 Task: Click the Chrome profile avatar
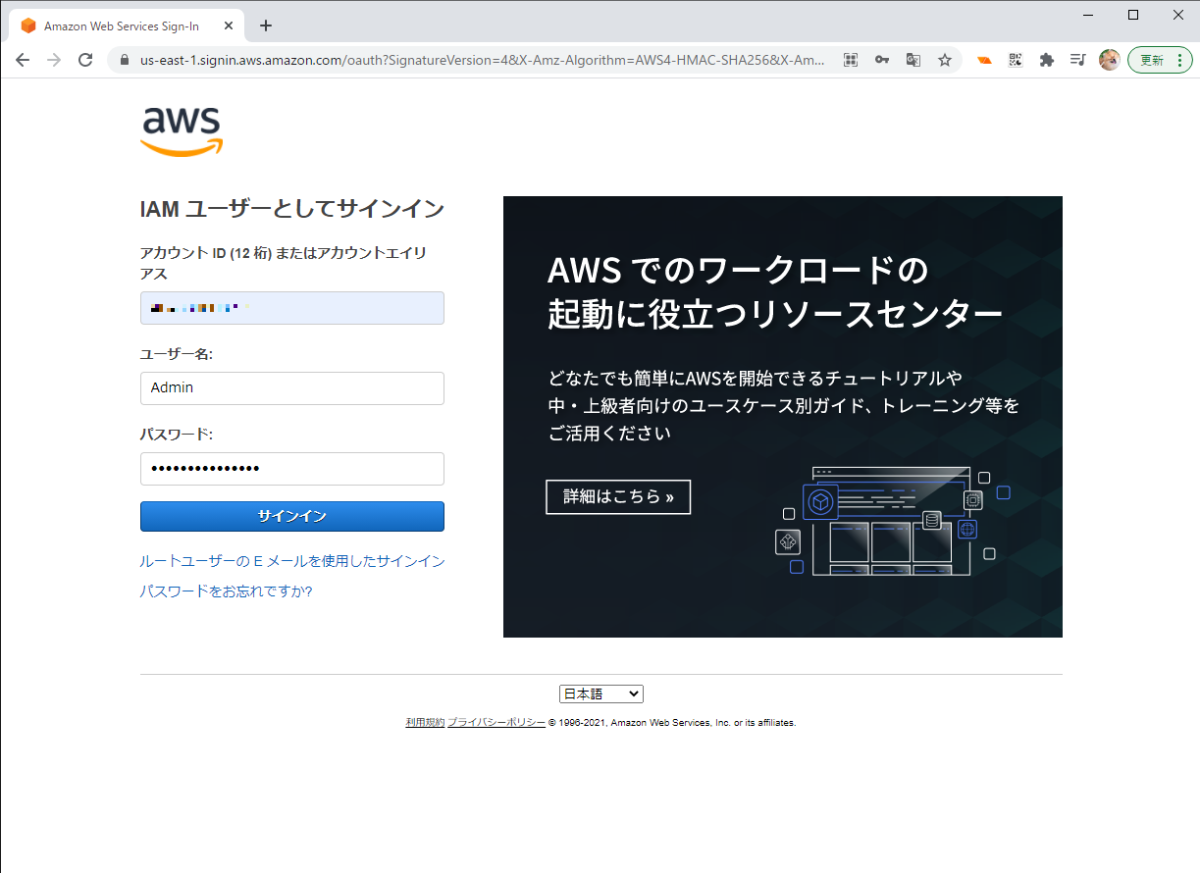click(x=1109, y=60)
